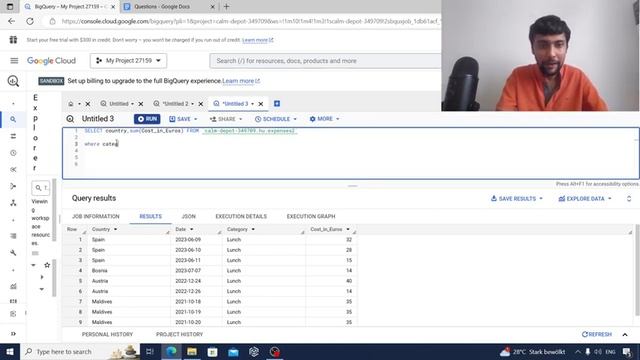
Task: Add a new query tab with plus icon
Action: click(277, 104)
